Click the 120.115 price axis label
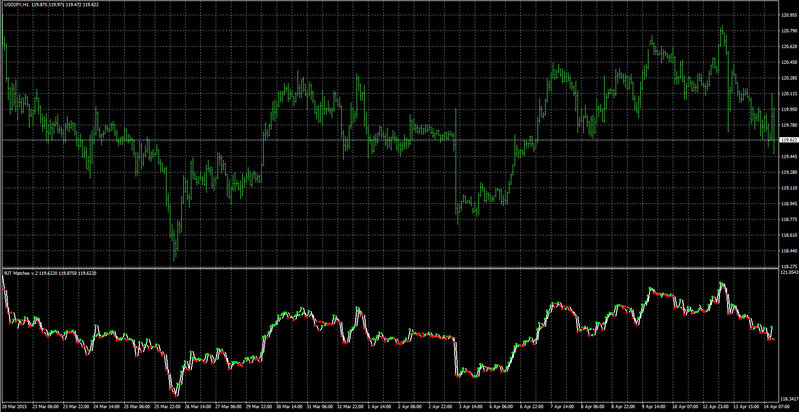799x412 pixels. 788,94
